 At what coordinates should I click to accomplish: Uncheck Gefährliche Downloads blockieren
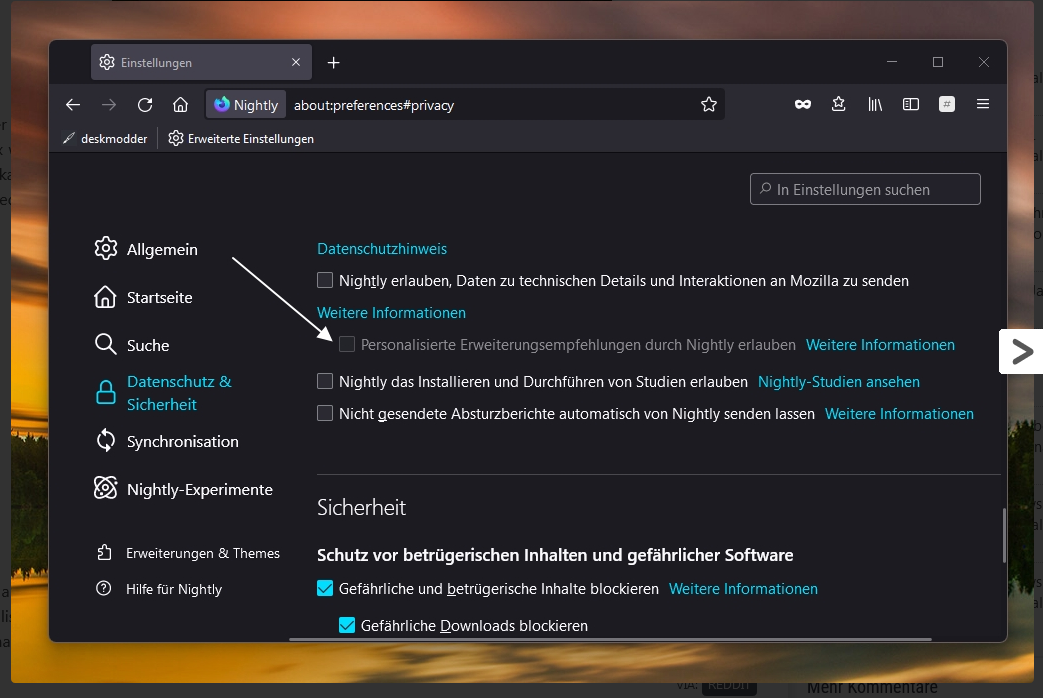coord(347,626)
